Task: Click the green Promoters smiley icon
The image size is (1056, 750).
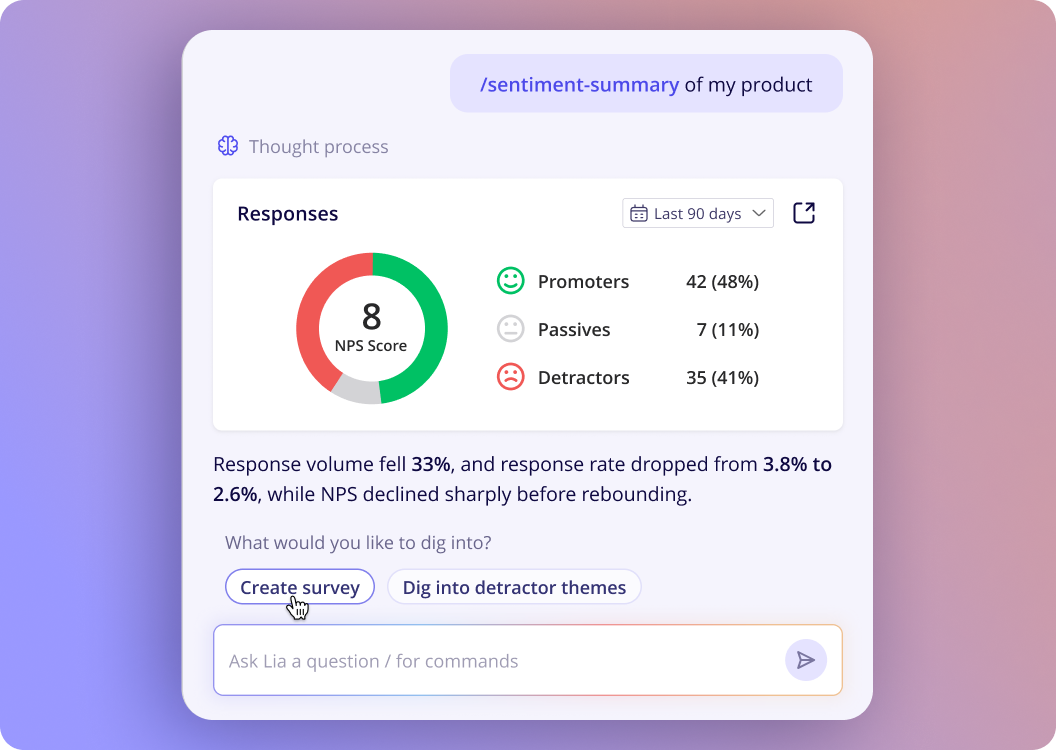Action: [510, 281]
